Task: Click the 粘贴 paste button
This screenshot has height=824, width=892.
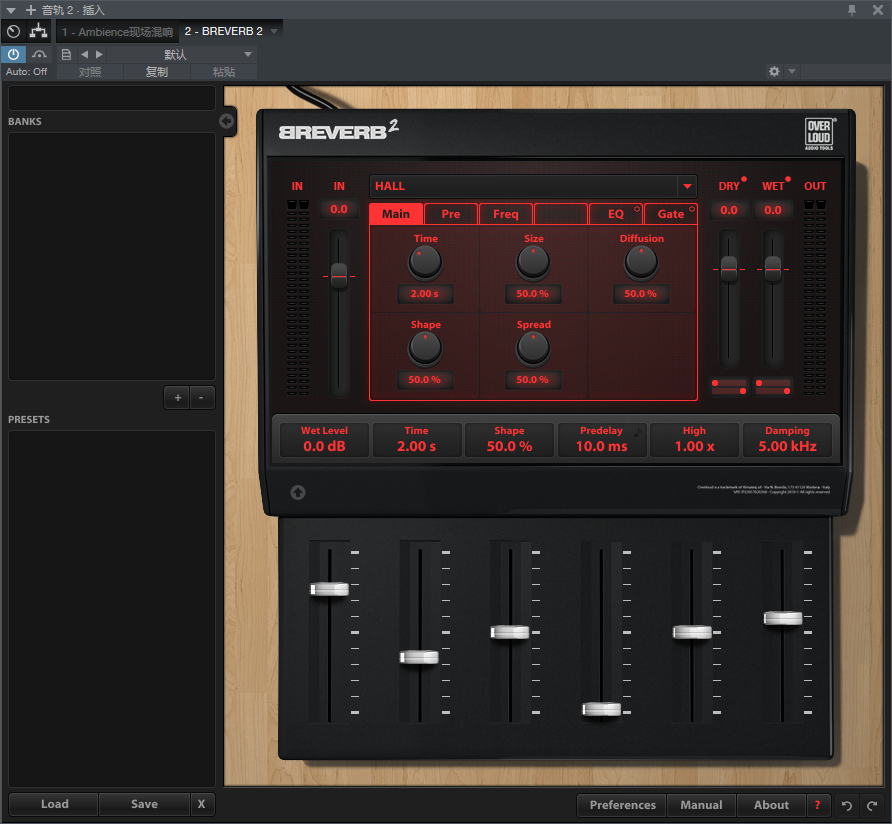Action: (224, 72)
